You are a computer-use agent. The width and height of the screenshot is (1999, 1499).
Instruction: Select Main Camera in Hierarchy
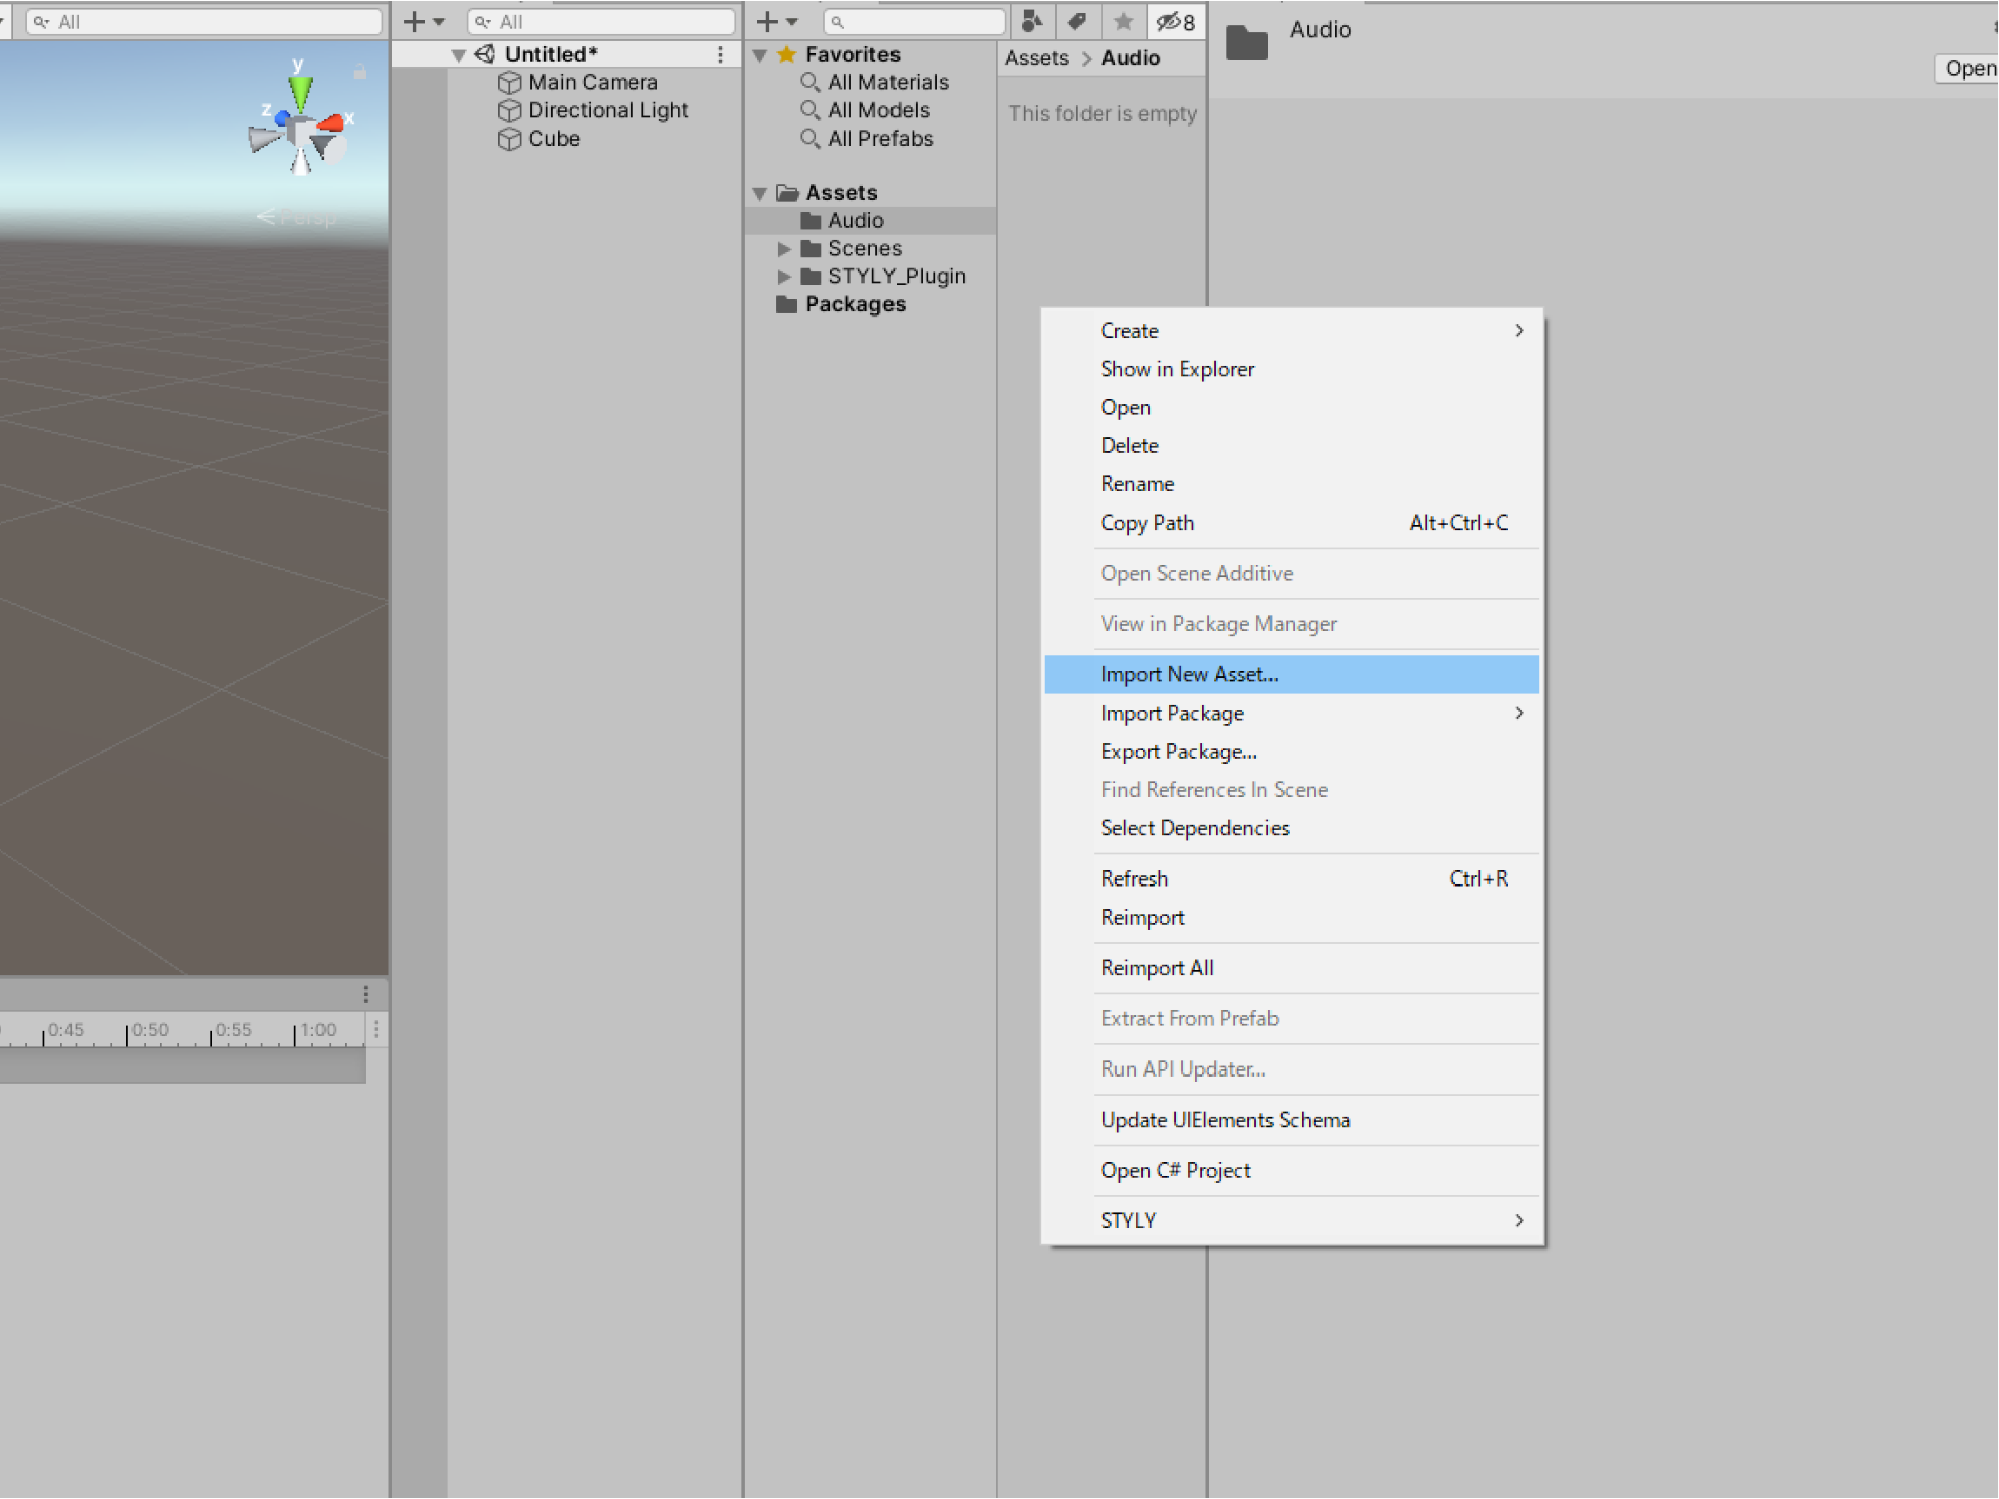593,82
